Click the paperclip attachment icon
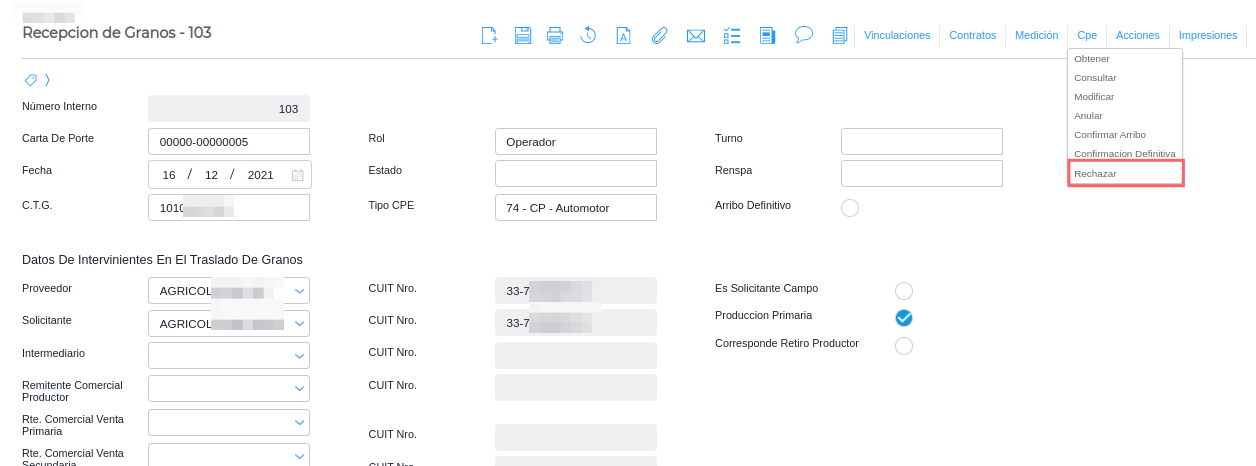 tap(659, 36)
